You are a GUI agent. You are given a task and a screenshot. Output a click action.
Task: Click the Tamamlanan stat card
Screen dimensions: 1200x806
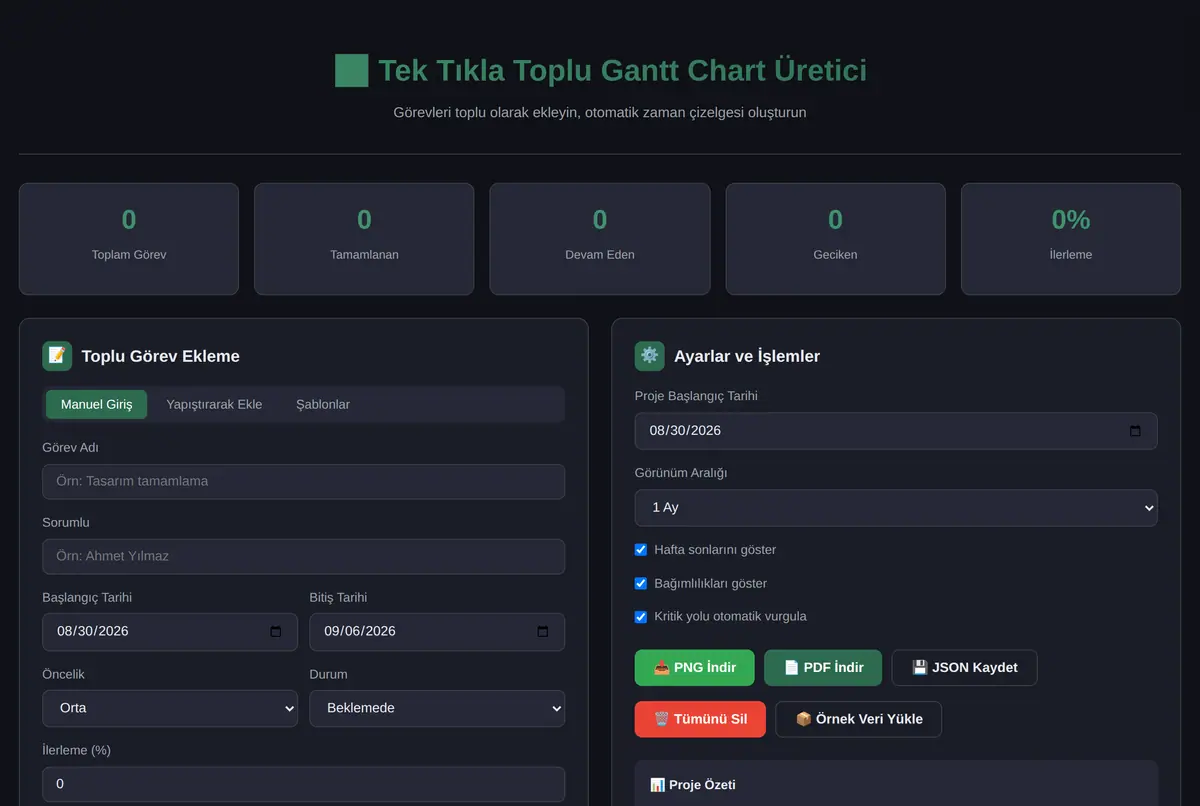[x=364, y=239]
